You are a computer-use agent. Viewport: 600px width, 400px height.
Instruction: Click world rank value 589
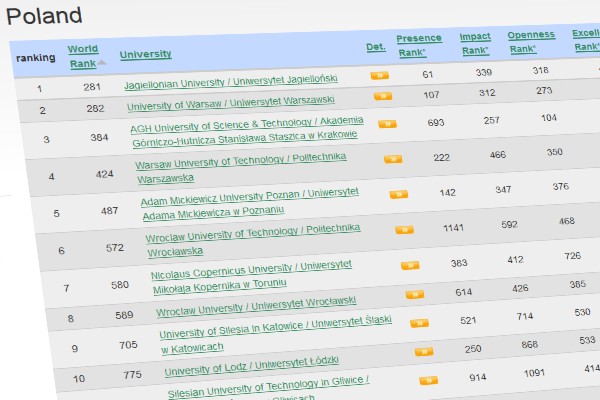pos(124,315)
